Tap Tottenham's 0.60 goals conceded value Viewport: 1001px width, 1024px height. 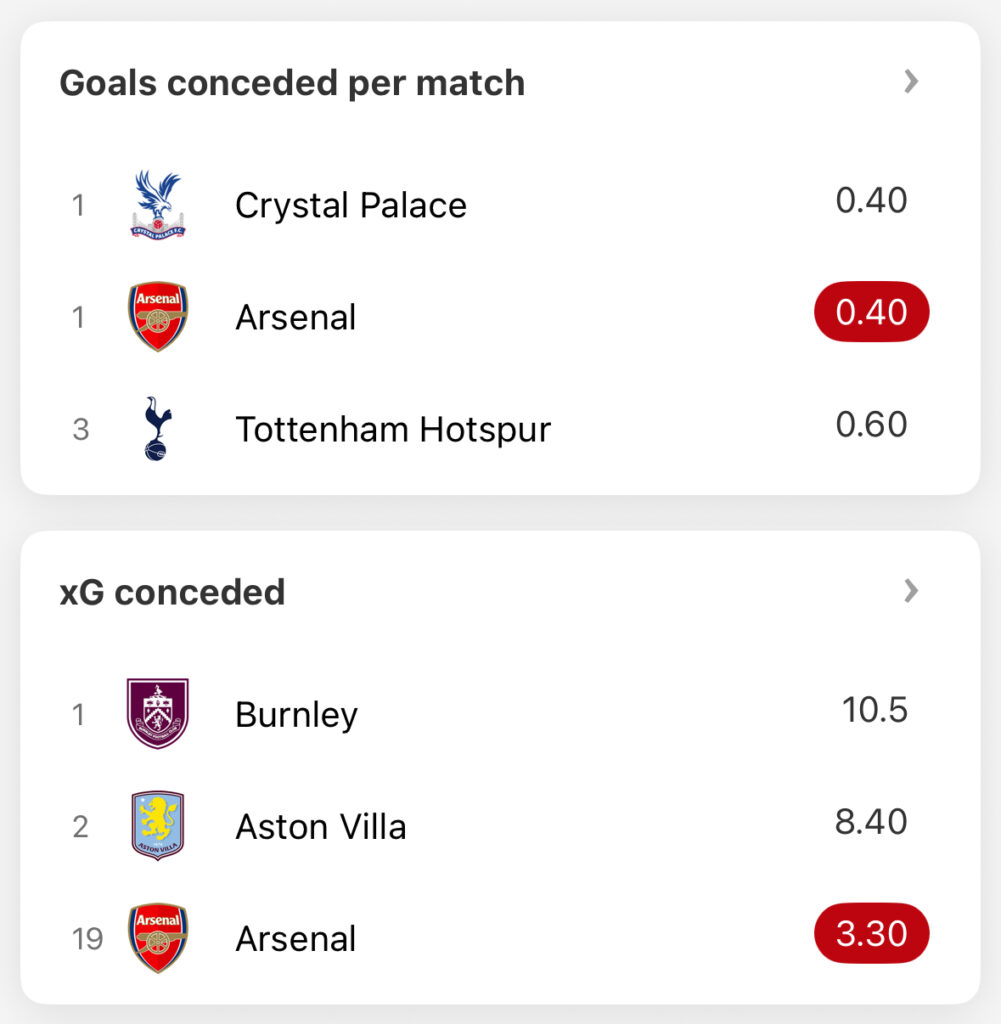pyautogui.click(x=872, y=424)
